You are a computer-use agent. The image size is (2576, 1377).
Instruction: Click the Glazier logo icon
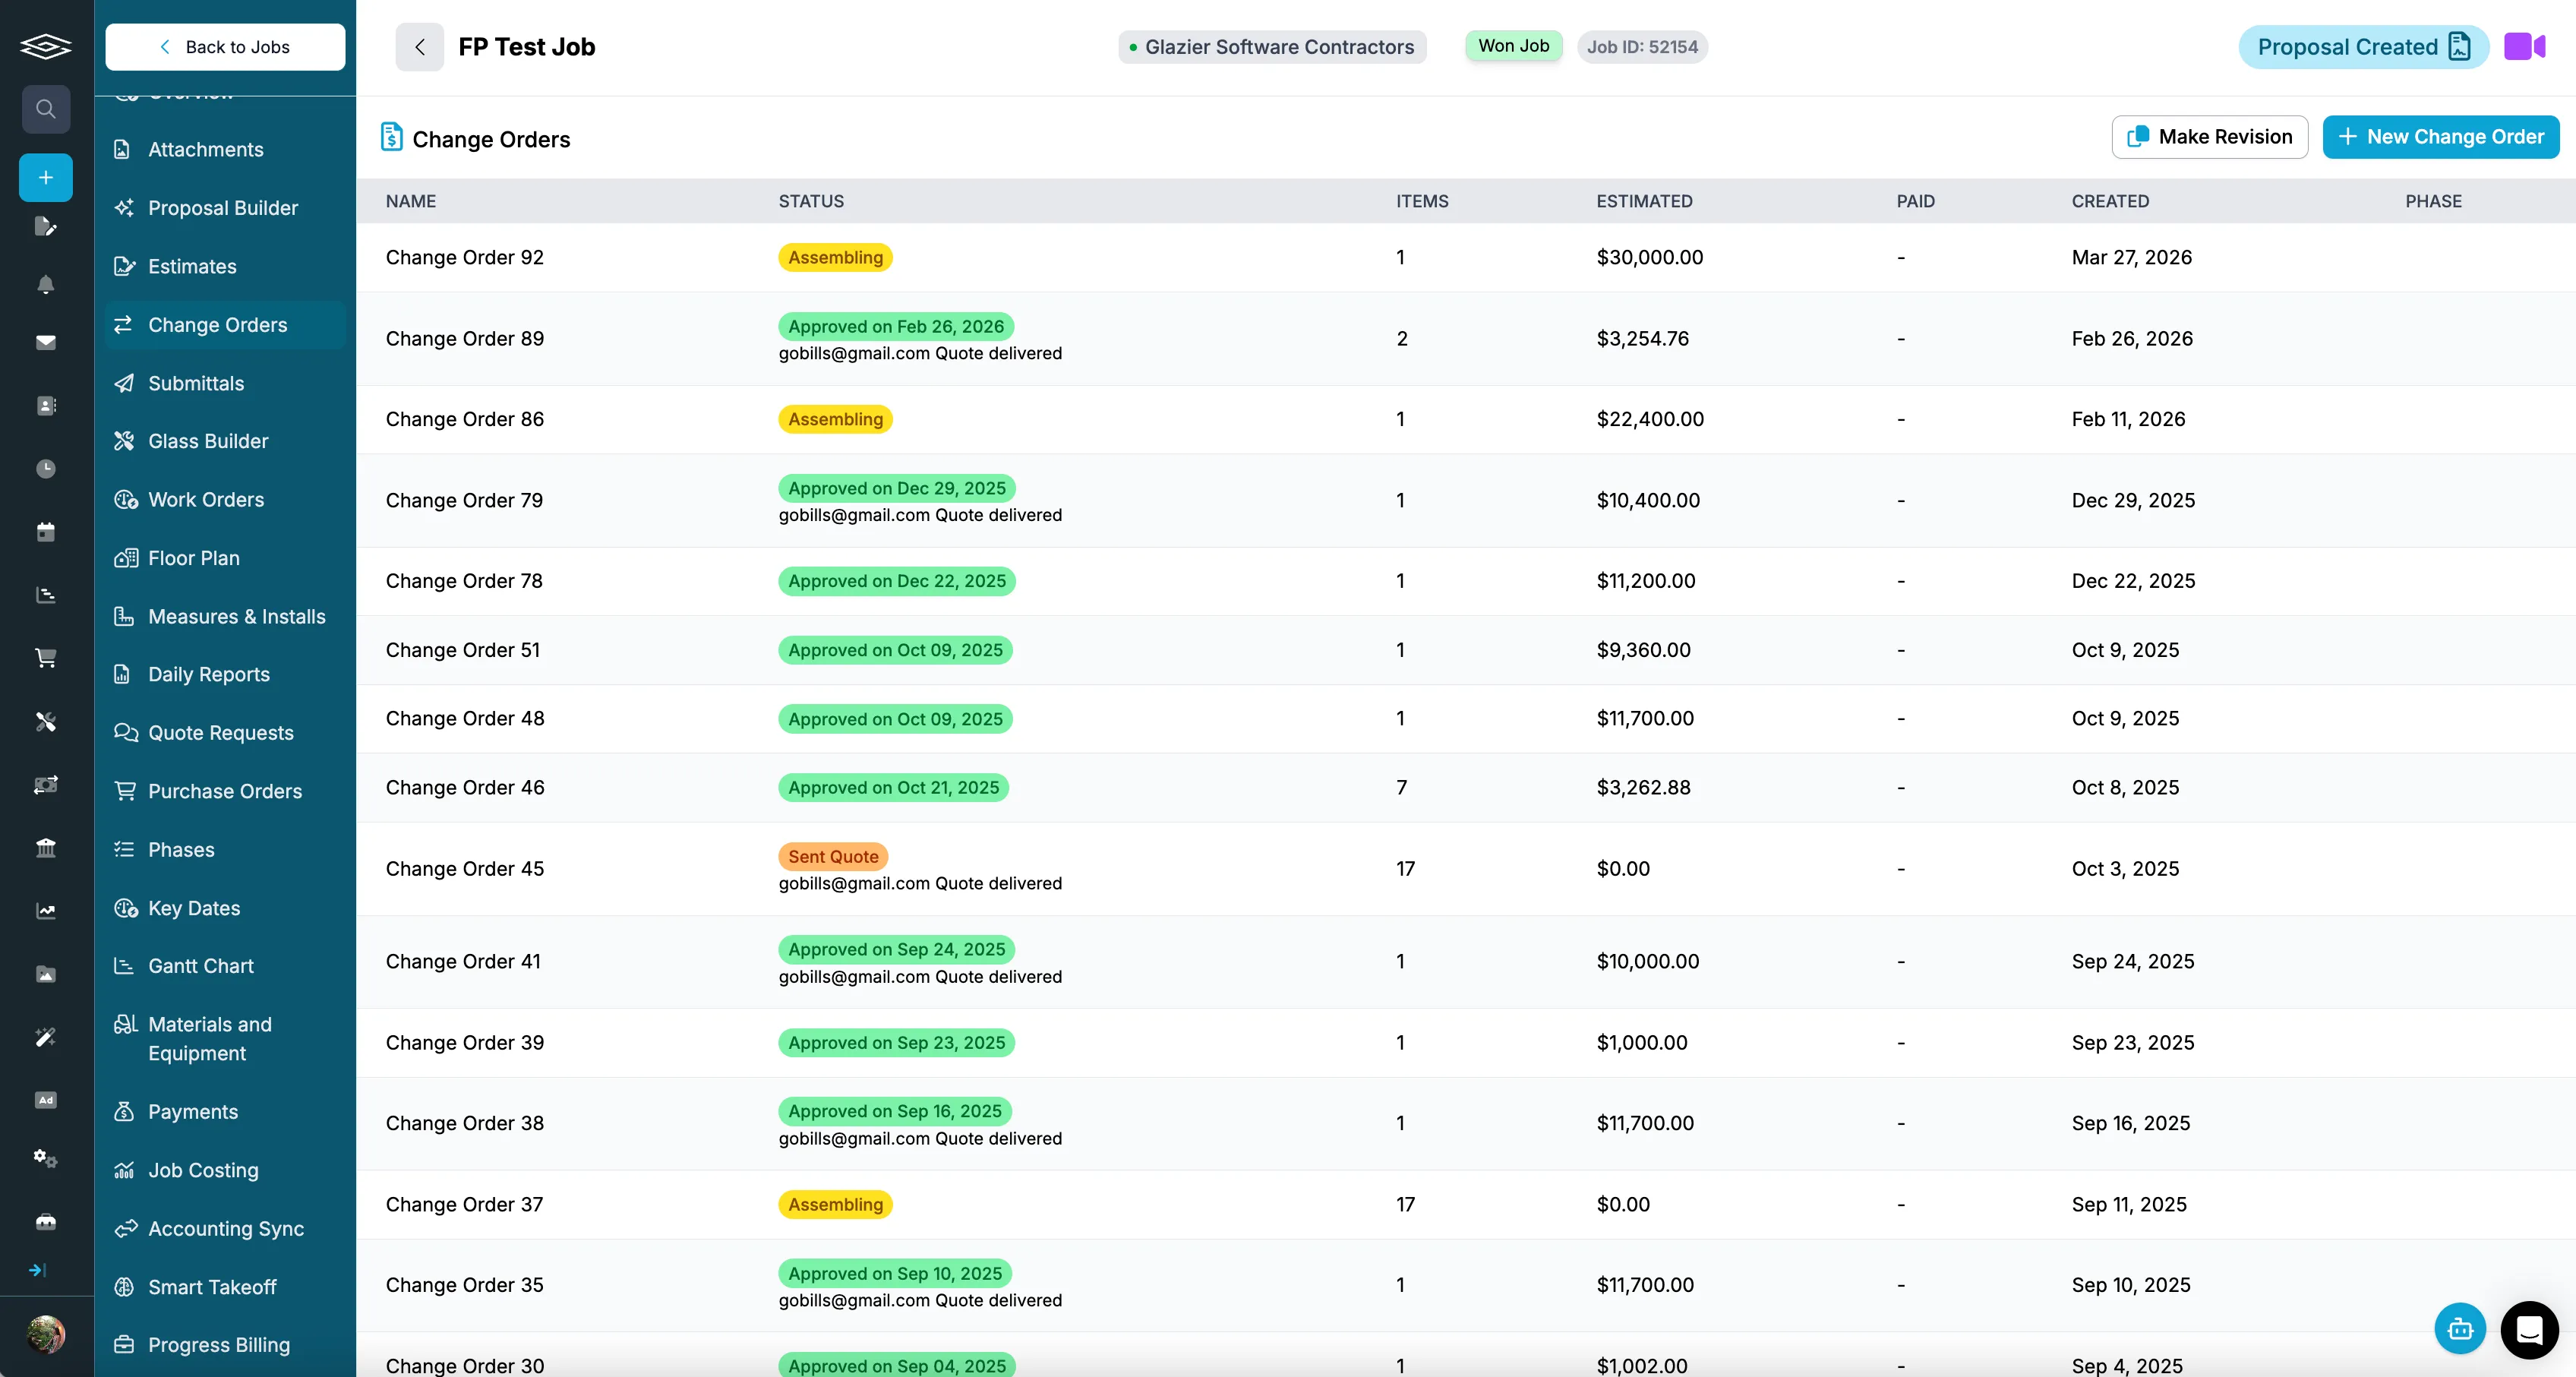click(x=46, y=46)
